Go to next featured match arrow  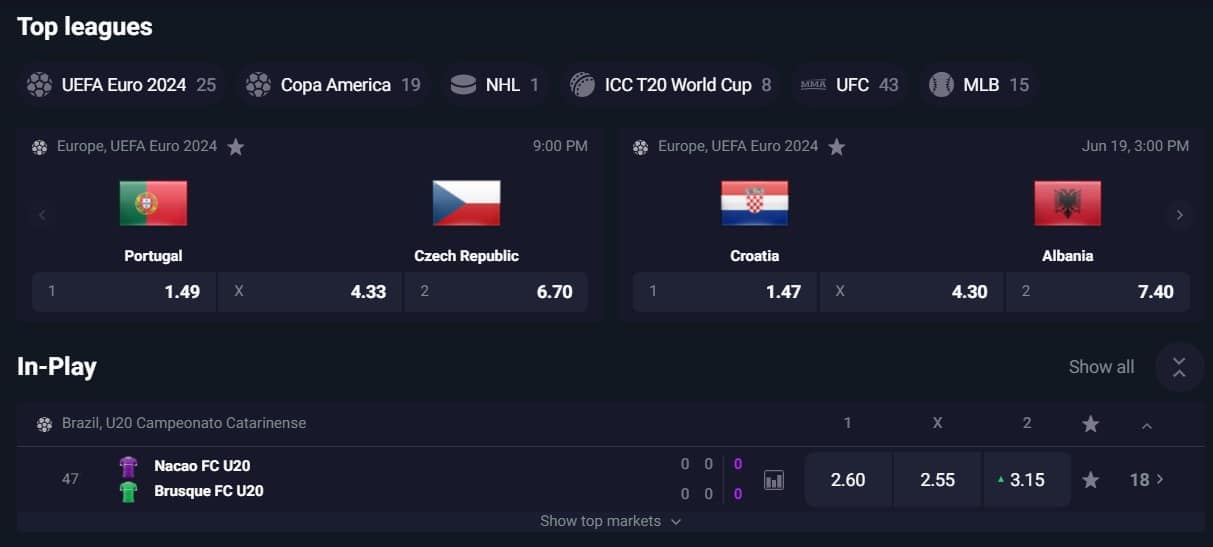click(x=1180, y=215)
